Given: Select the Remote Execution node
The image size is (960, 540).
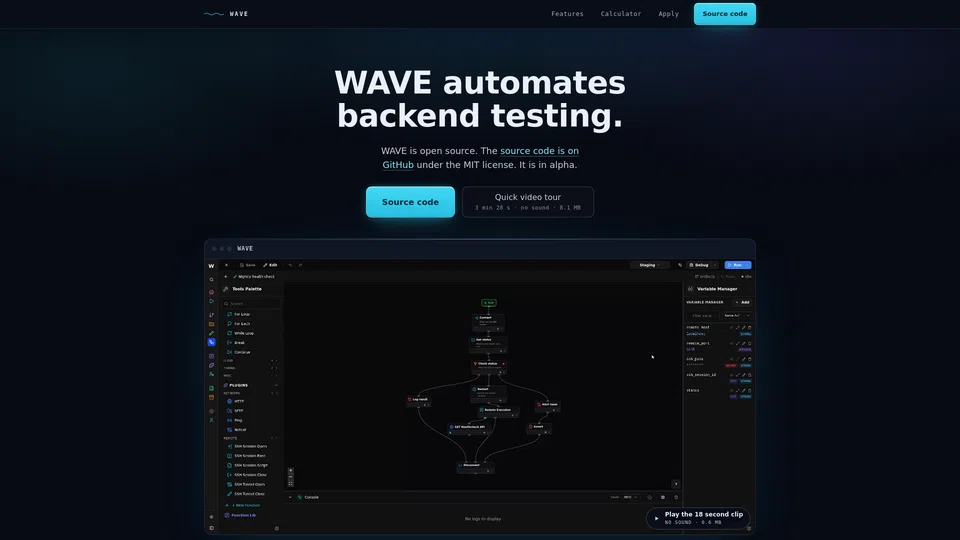Looking at the screenshot, I should click(498, 412).
